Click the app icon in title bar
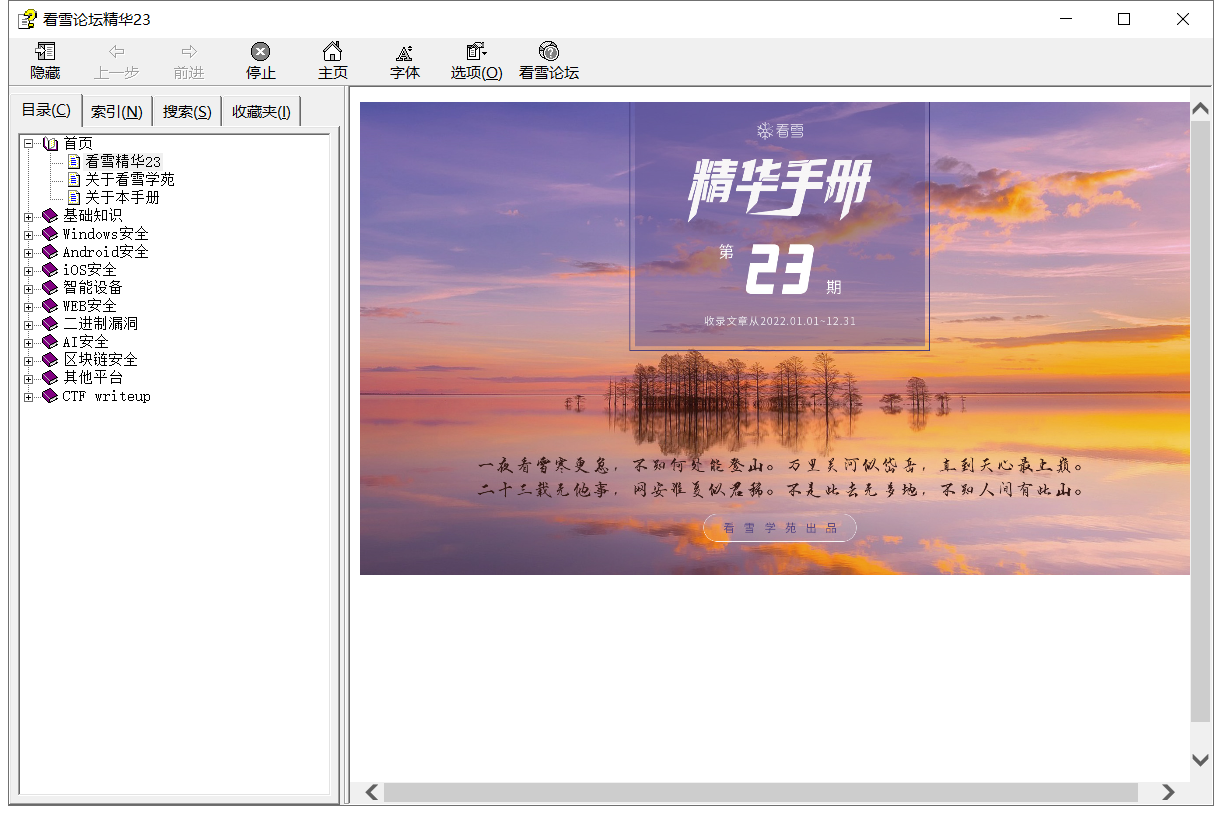Screen dimensions: 1222x814 (x=27, y=19)
